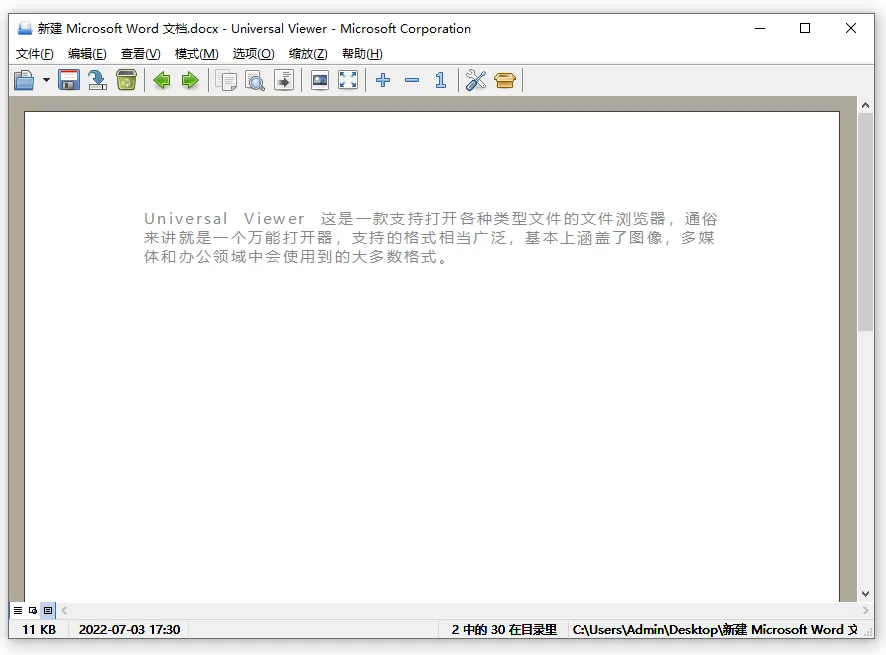Switch to text view mode bottom-left icon
Screen dimensions: 886x655
click(18, 610)
